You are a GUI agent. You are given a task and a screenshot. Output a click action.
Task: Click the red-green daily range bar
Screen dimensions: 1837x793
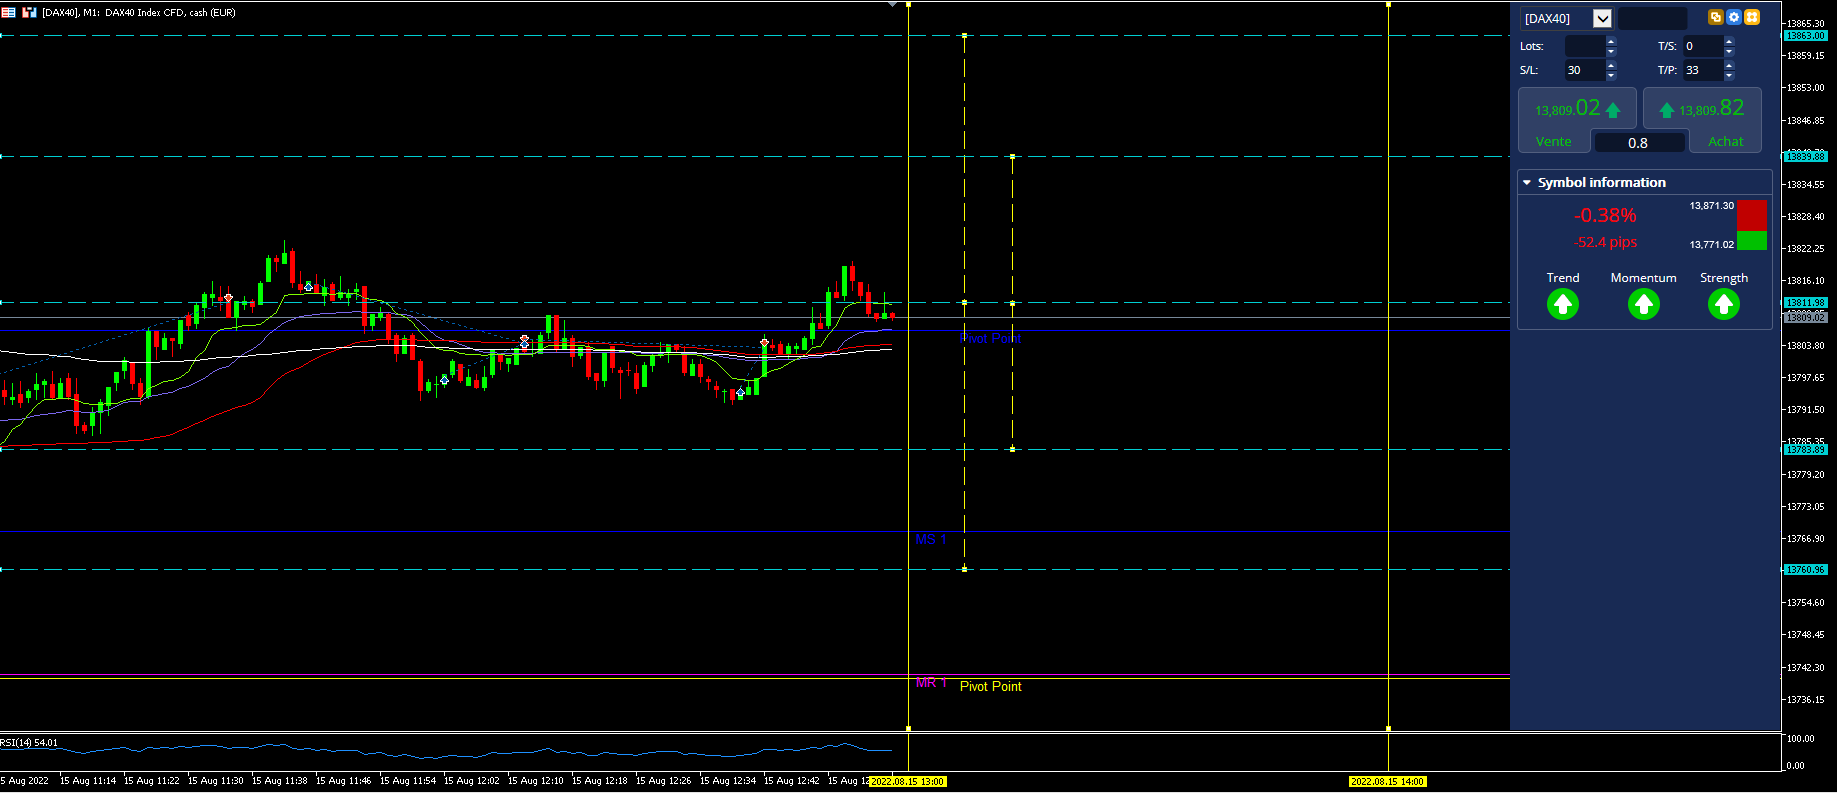point(1752,225)
